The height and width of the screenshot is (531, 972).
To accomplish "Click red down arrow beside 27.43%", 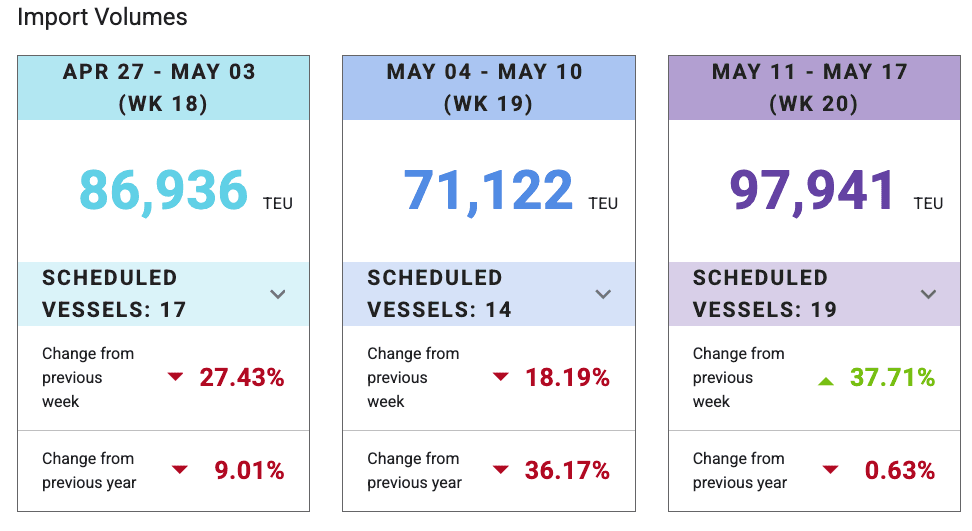I will point(176,377).
